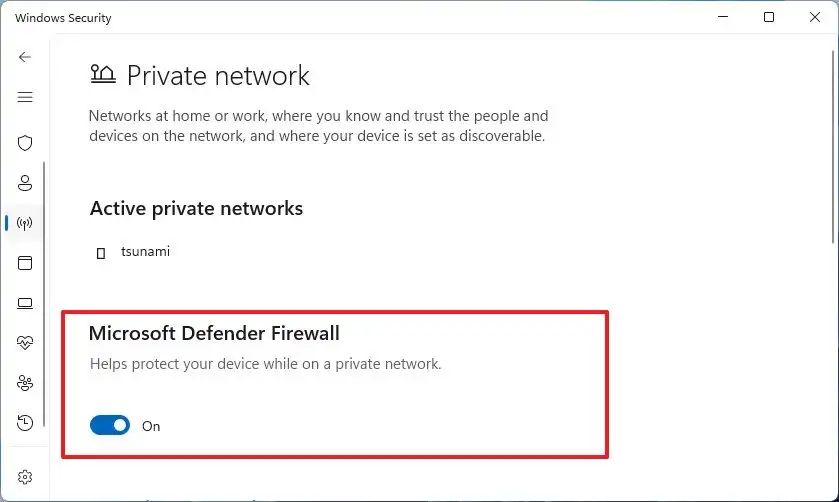Screen dimensions: 839x502
Task: Open Device security laptop icon
Action: [x=25, y=303]
